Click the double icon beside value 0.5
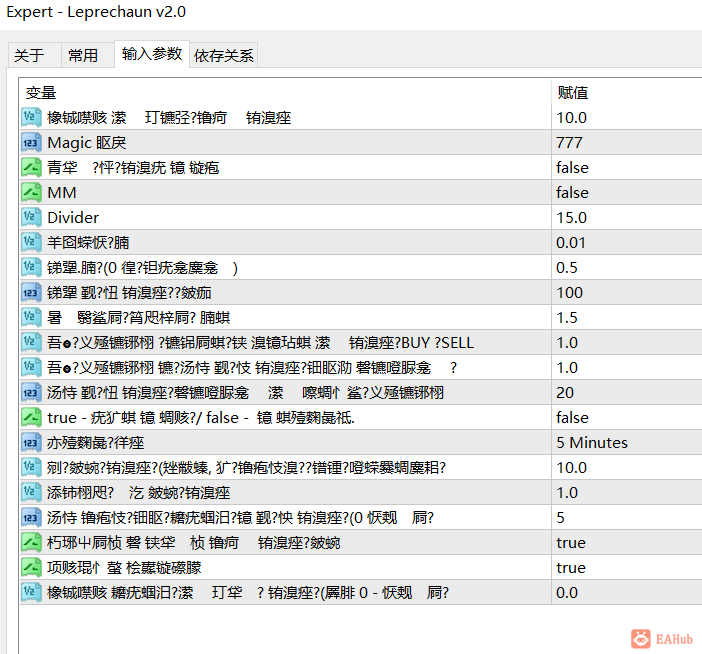Screen dimensions: 702x654 point(31,268)
